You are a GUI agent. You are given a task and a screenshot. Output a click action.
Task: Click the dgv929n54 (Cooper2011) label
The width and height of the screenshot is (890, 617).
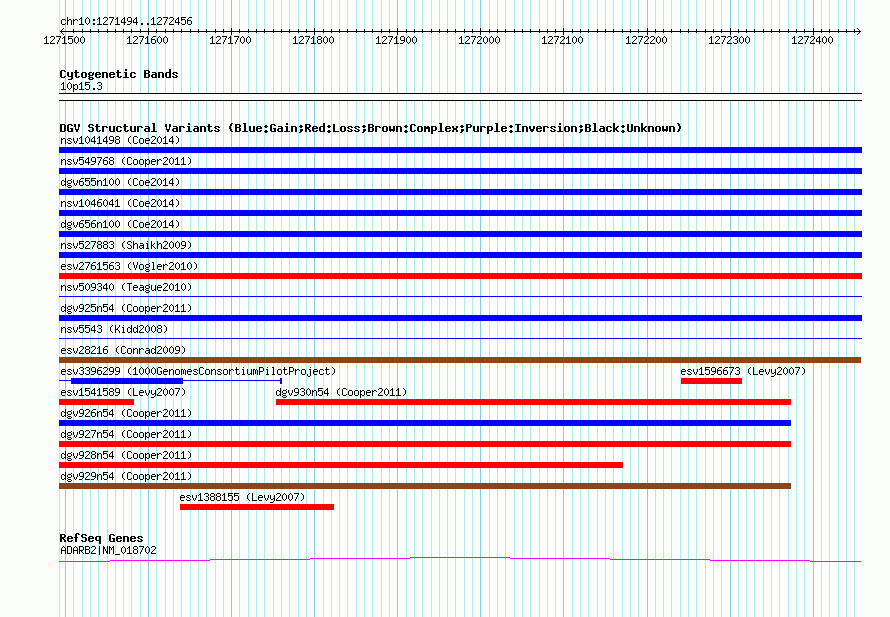126,476
